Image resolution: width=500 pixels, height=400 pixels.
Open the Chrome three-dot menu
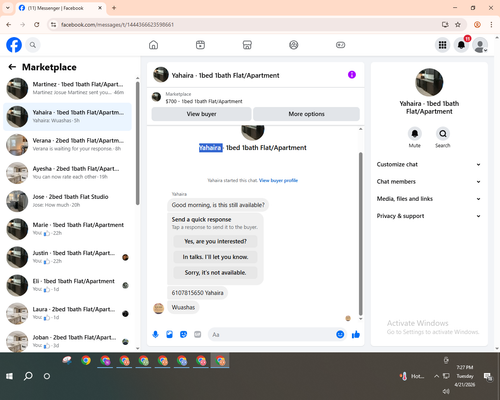point(491,24)
